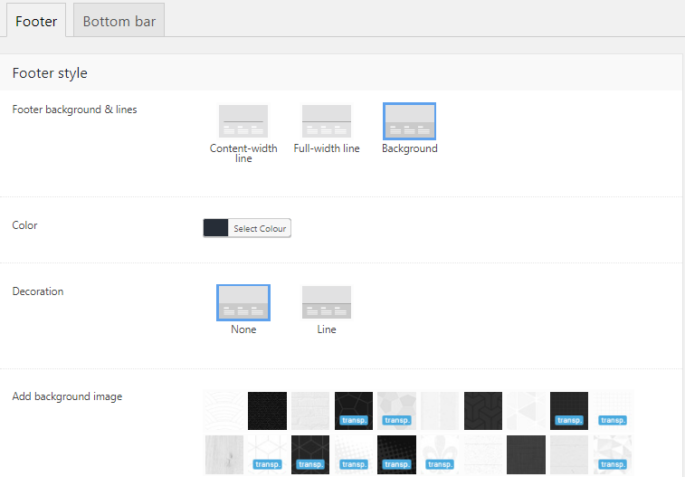This screenshot has height=477, width=685.
Task: Open the Footer tab
Action: (36, 20)
